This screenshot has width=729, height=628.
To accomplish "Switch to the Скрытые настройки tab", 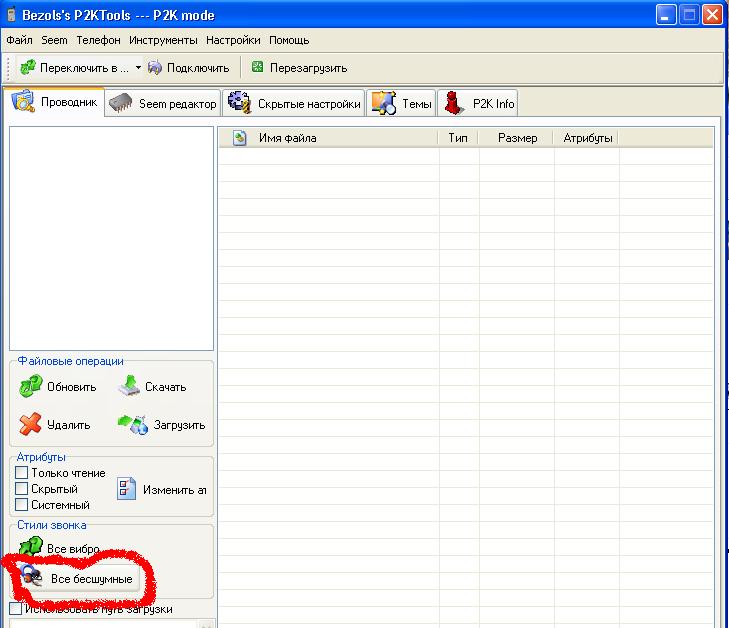I will pos(294,104).
